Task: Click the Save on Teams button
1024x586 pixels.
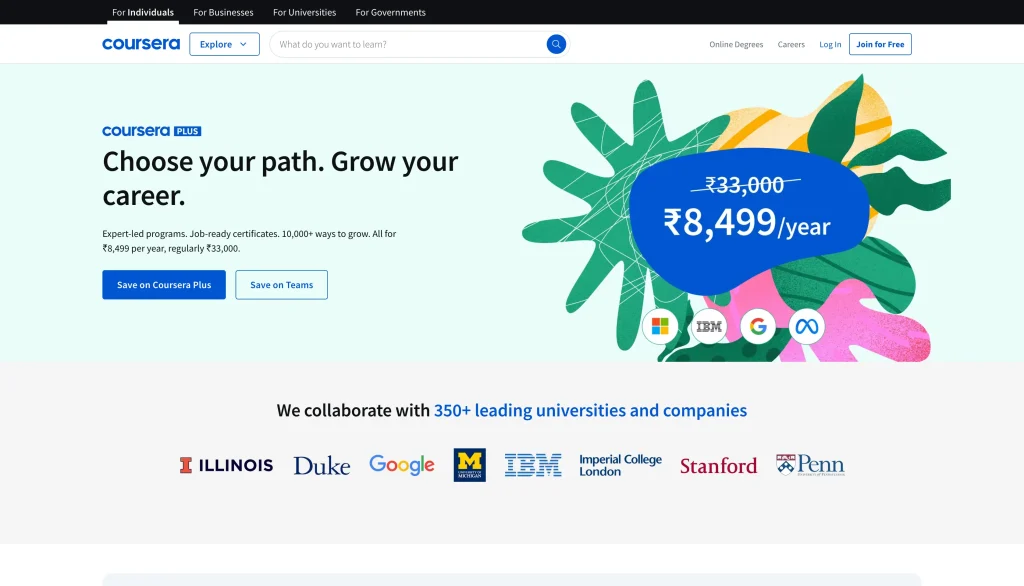Action: pos(281,284)
